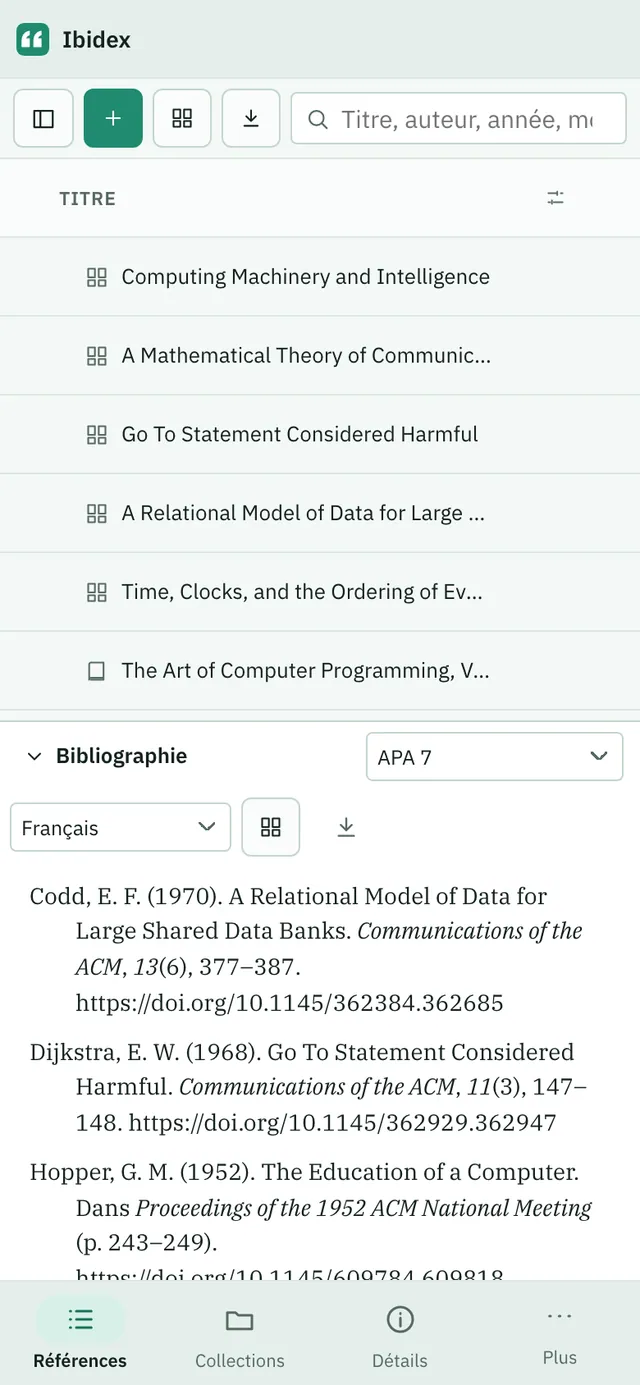The image size is (640, 1385).
Task: Select the Références tab
Action: pos(80,1337)
